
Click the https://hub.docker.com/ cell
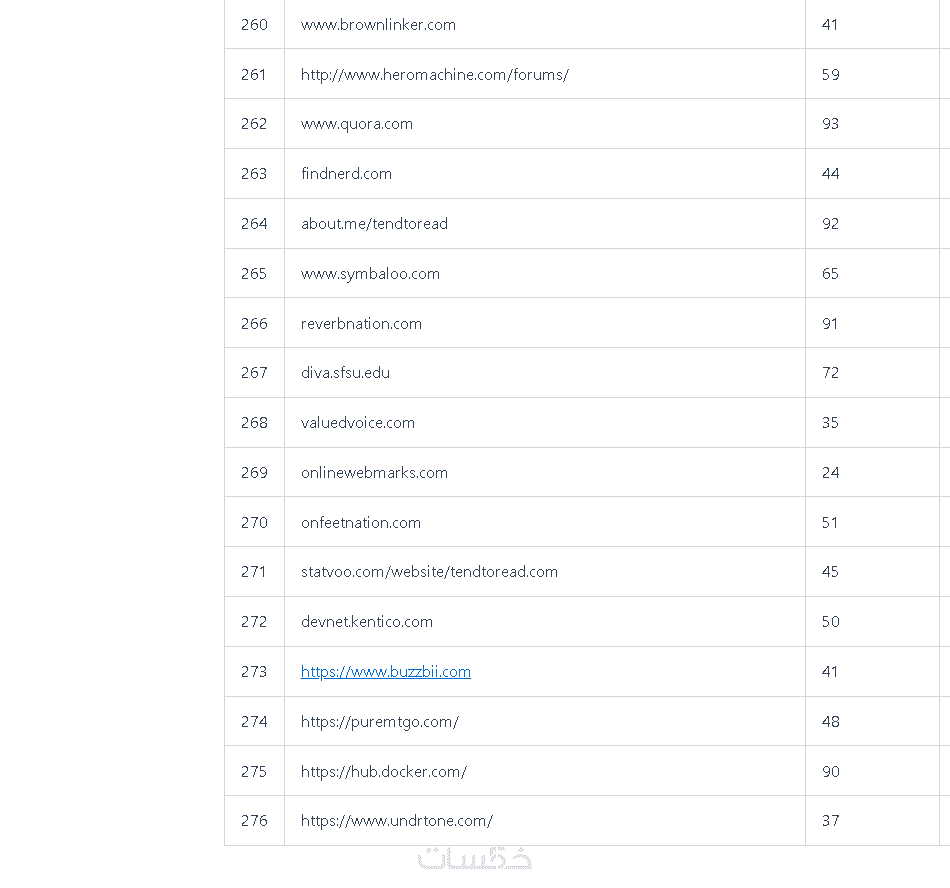[x=384, y=772]
